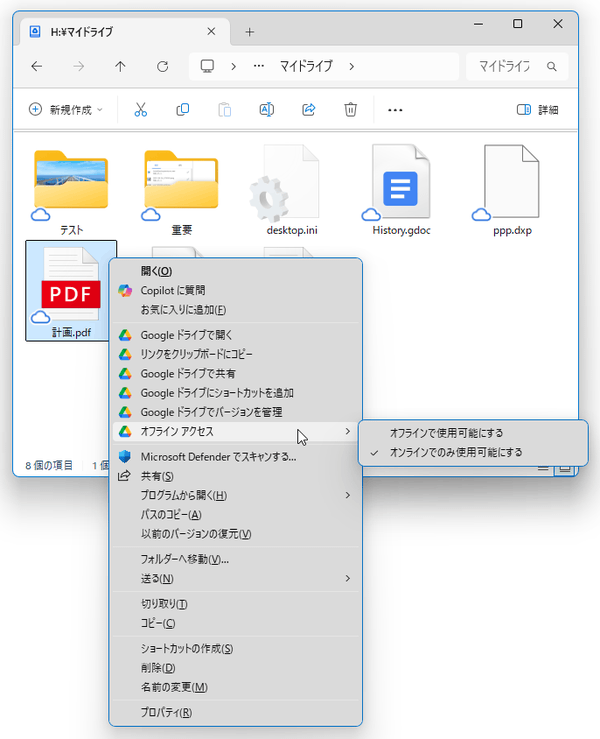The image size is (600, 739).
Task: Go up one folder level arrow
Action: click(x=120, y=67)
